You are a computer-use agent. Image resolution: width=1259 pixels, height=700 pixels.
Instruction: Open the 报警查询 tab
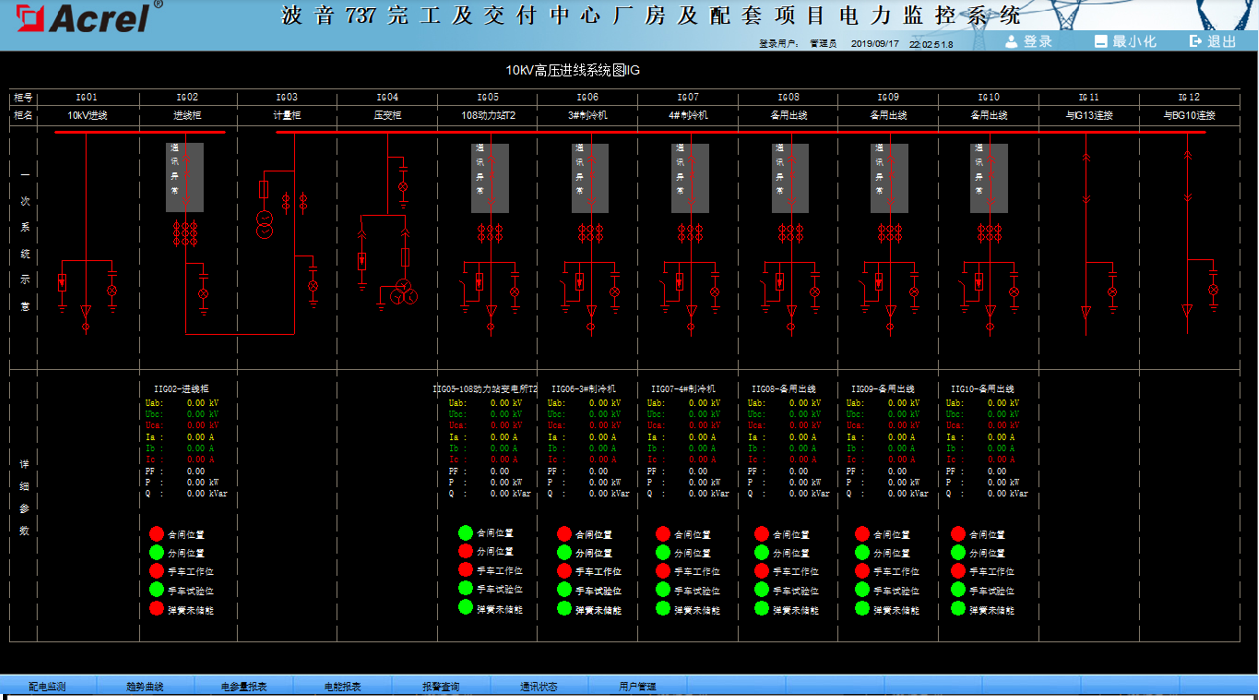pos(440,687)
